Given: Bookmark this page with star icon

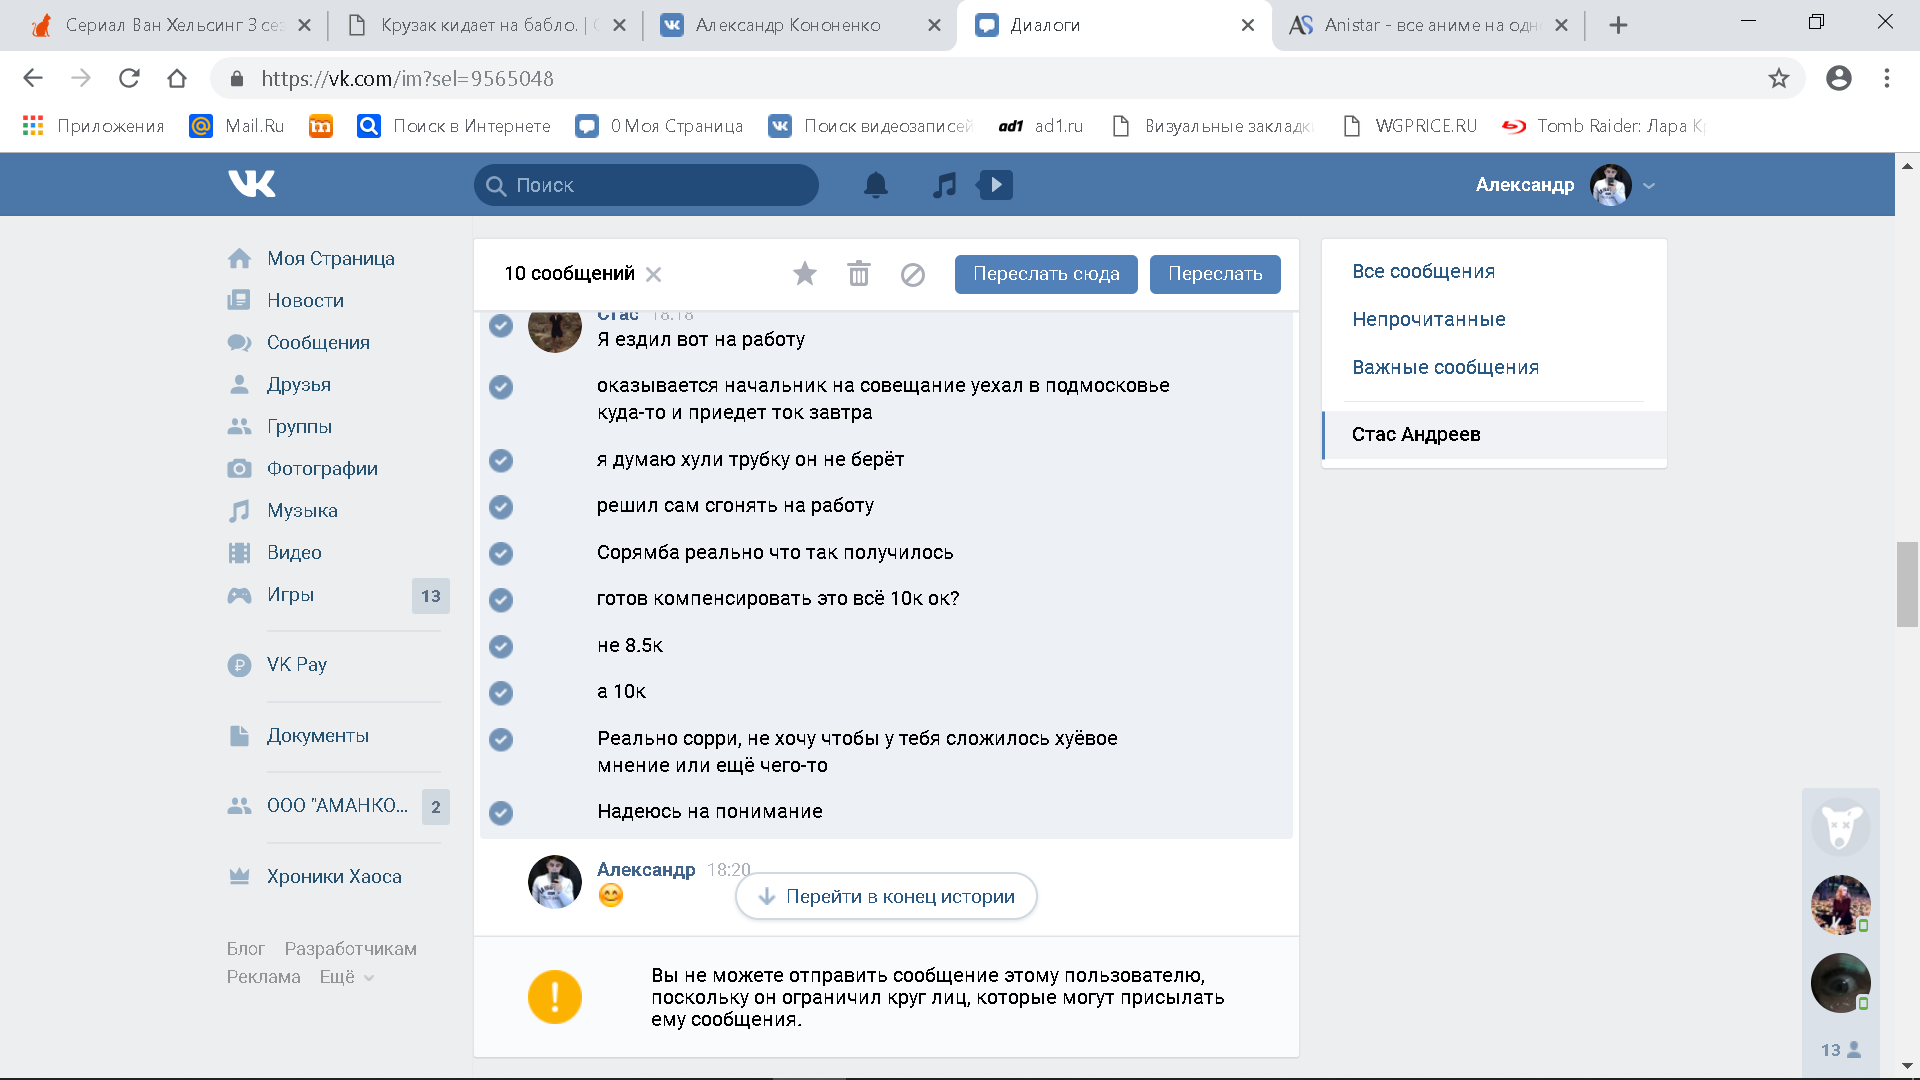Looking at the screenshot, I should point(1778,78).
